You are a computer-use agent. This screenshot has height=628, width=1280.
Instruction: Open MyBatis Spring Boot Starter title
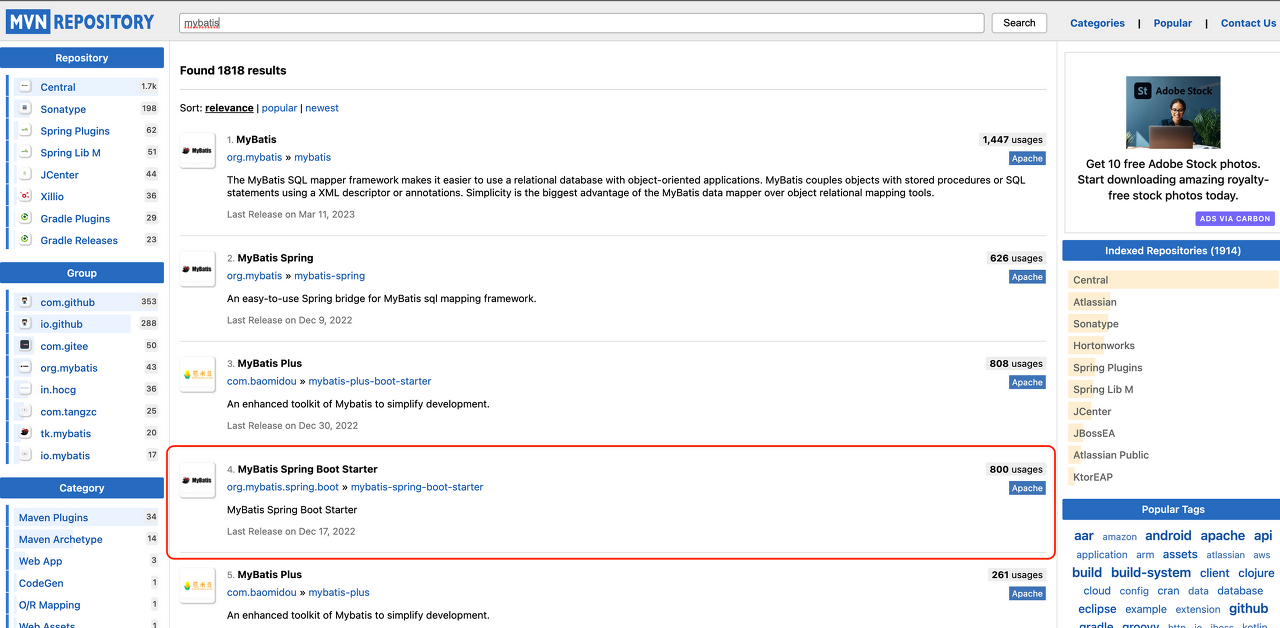(x=308, y=469)
